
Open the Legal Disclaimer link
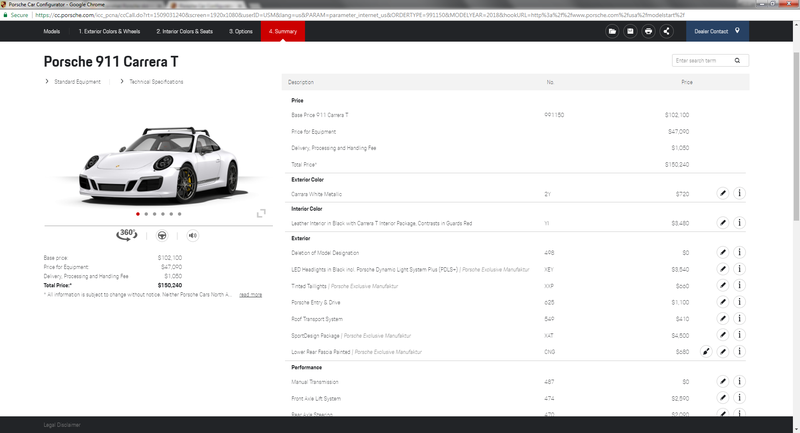(62, 425)
